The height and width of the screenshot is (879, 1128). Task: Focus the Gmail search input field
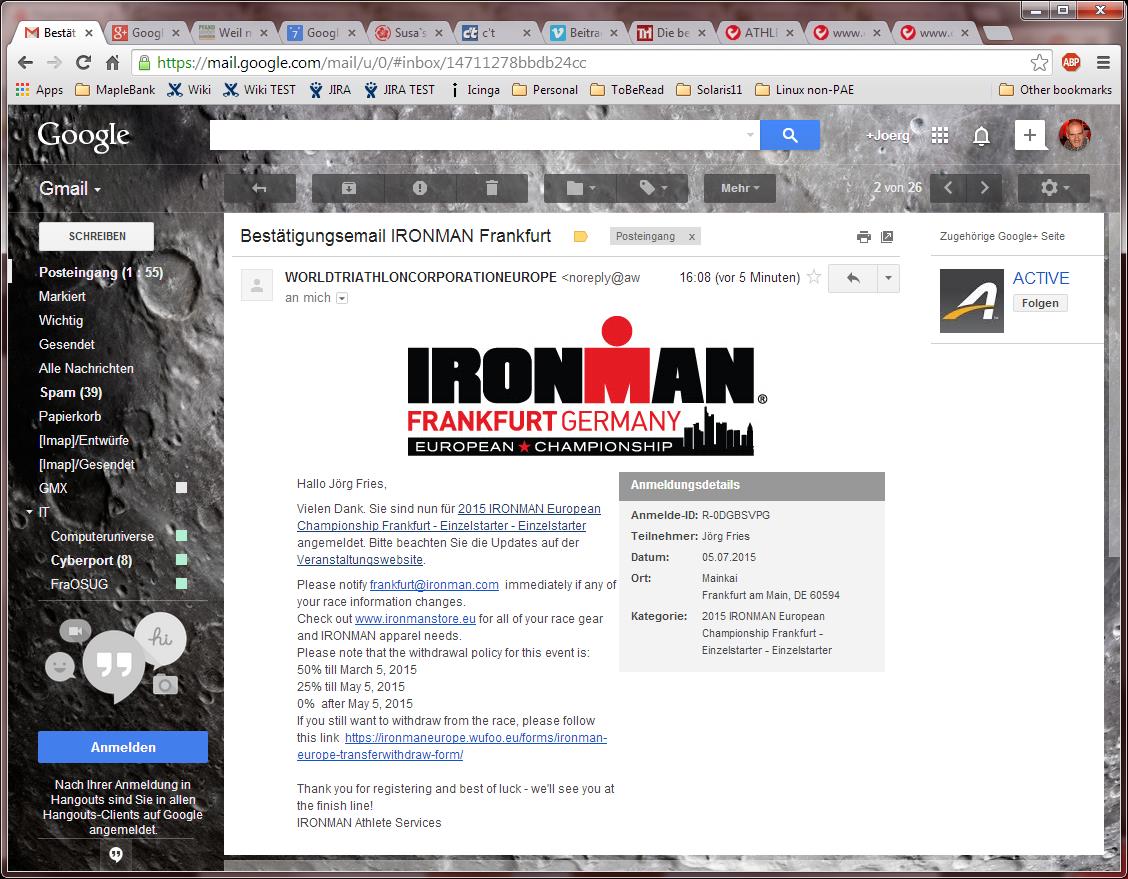click(x=475, y=135)
